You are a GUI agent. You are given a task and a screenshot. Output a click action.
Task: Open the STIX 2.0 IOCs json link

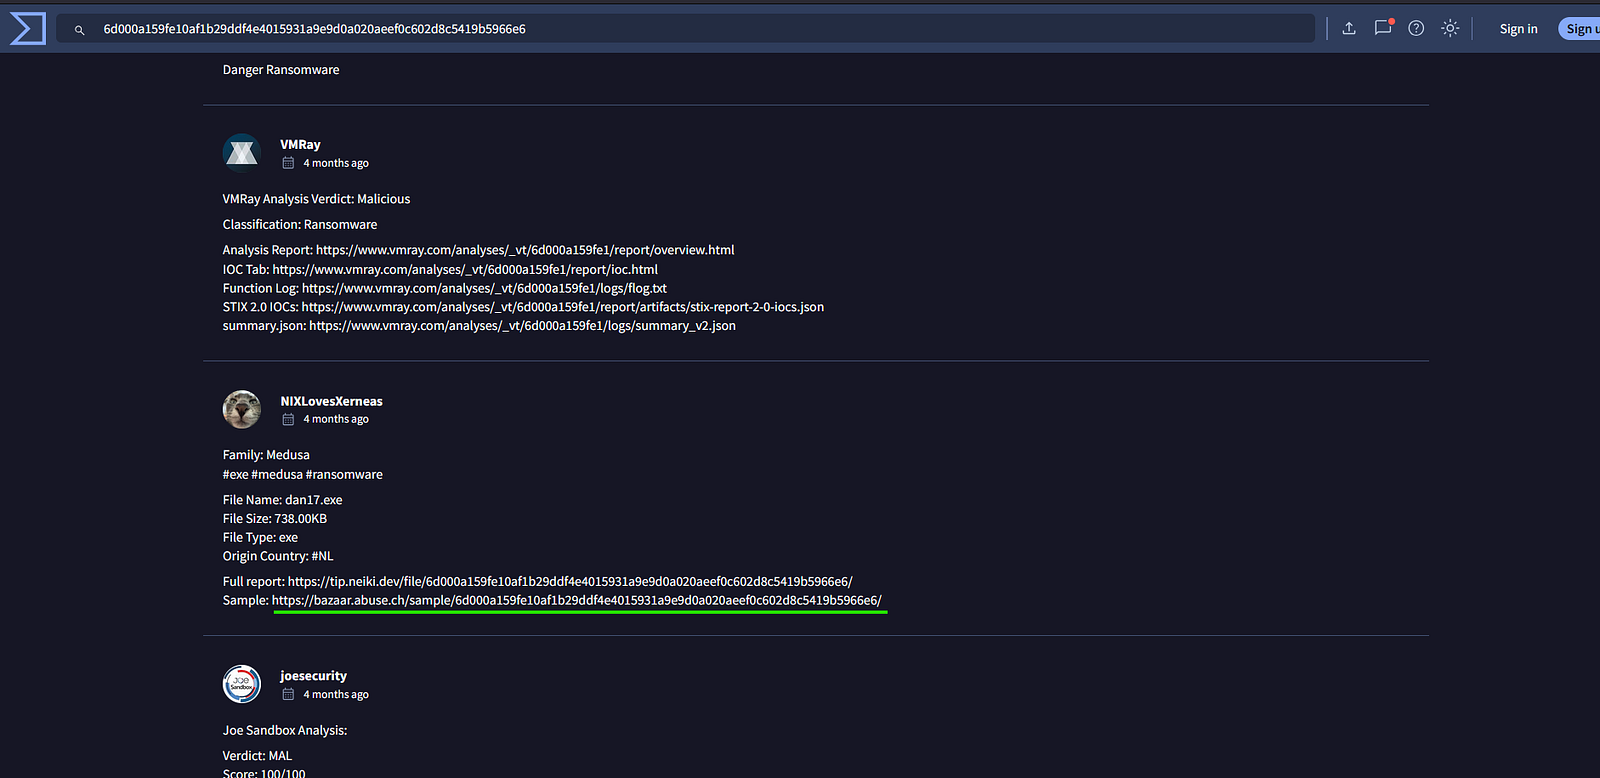563,307
